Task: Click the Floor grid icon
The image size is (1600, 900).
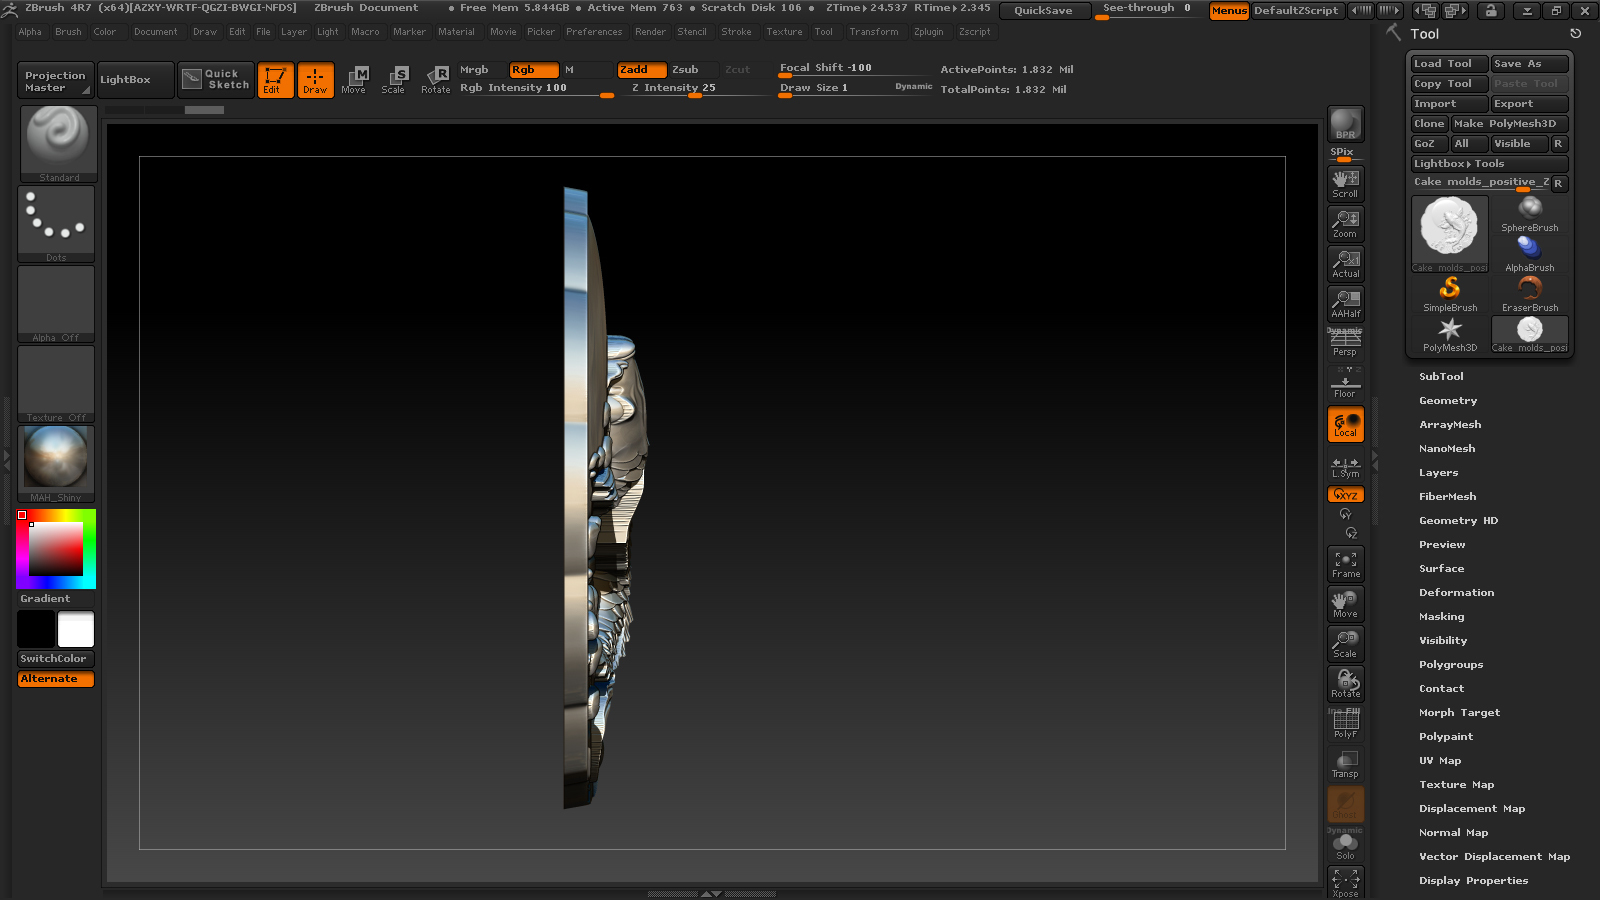Action: point(1345,382)
